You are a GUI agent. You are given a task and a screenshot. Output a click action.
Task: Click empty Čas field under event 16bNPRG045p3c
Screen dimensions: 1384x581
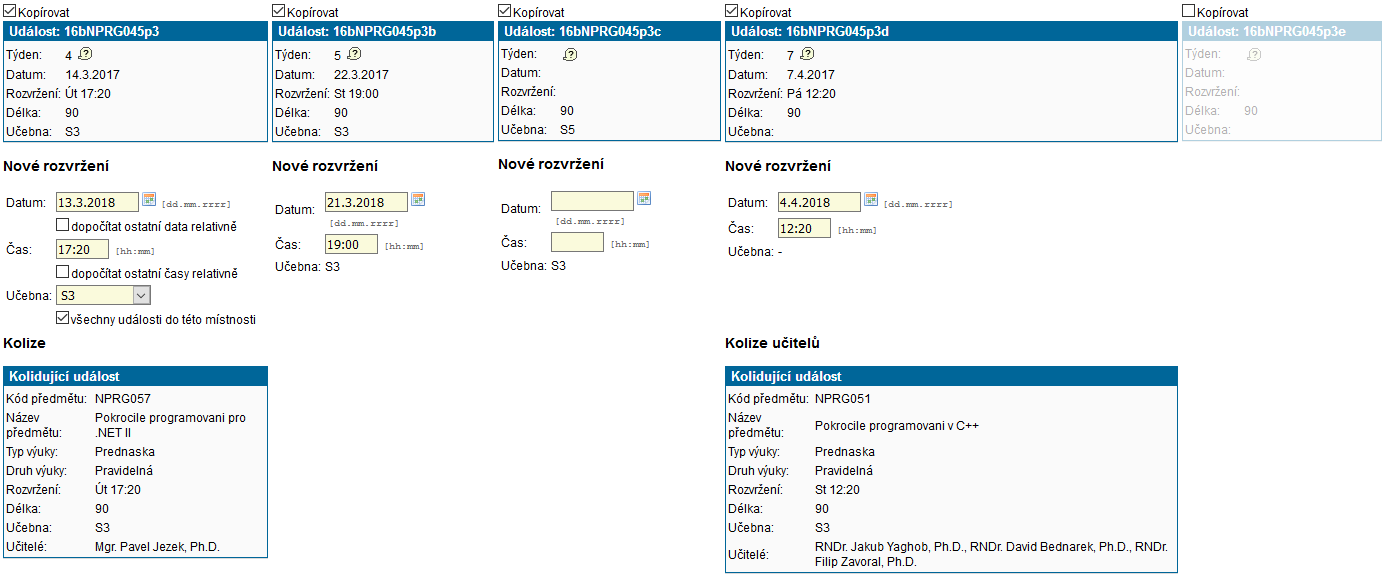(x=577, y=242)
